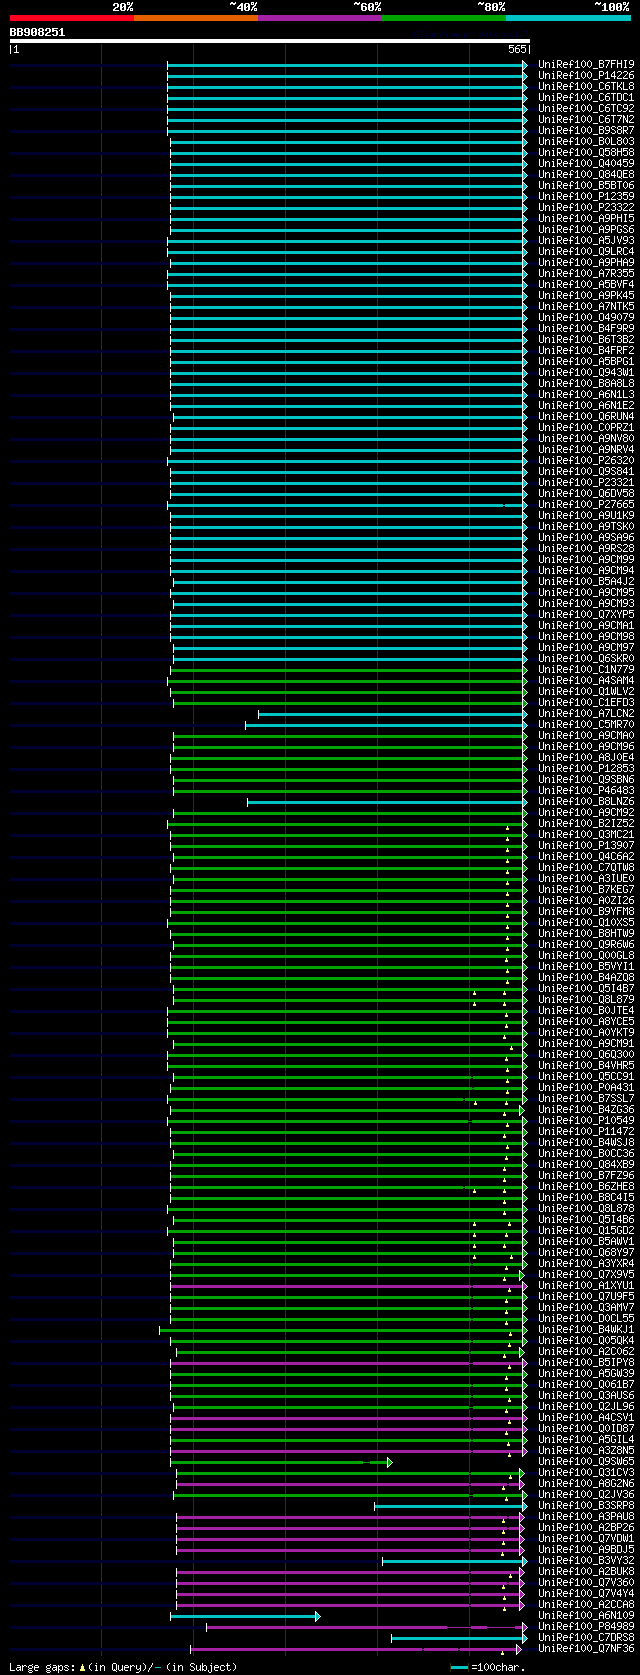640x1675 pixels.
Task: Select hit UniRef100_B8LNZ6
Action: point(586,801)
